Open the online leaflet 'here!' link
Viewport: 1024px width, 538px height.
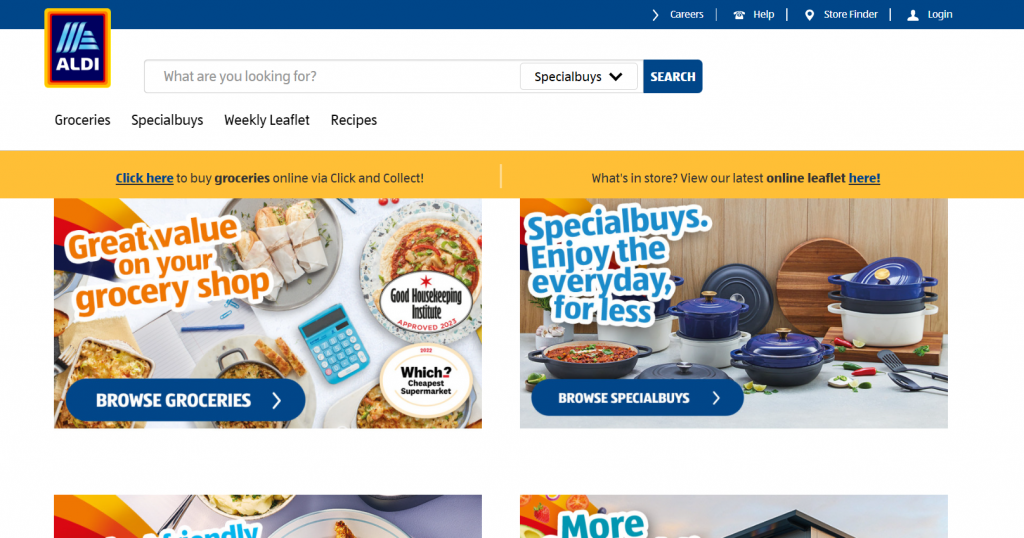864,178
